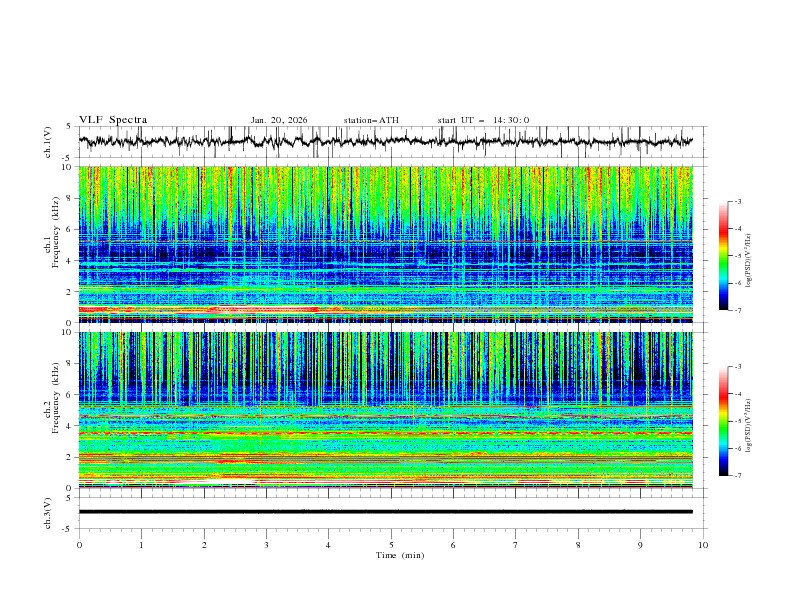
Task: Click time axis tick label "6"
Action: pyautogui.click(x=453, y=545)
